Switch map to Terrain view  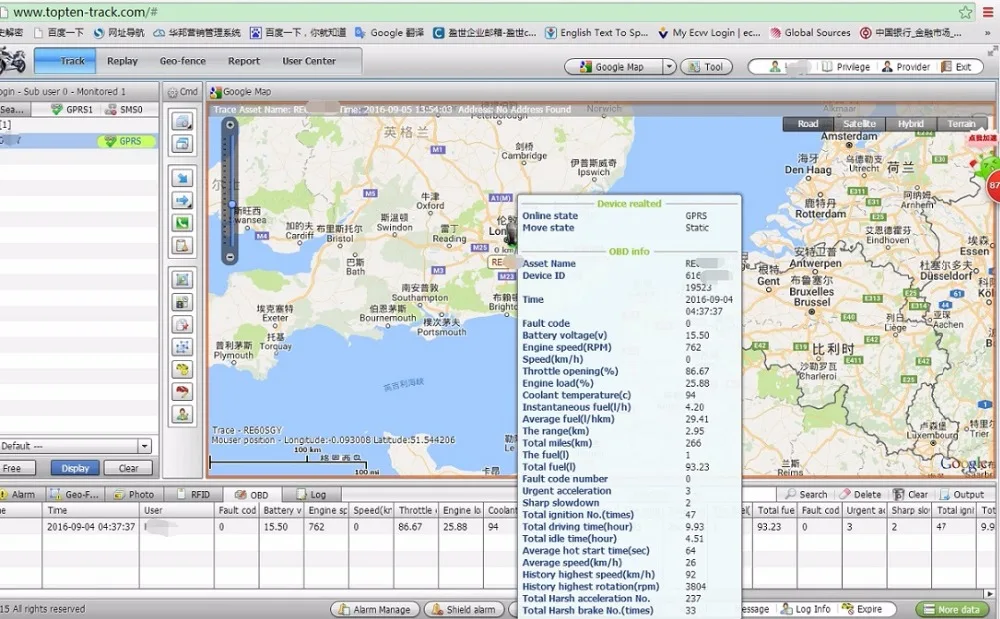[961, 124]
